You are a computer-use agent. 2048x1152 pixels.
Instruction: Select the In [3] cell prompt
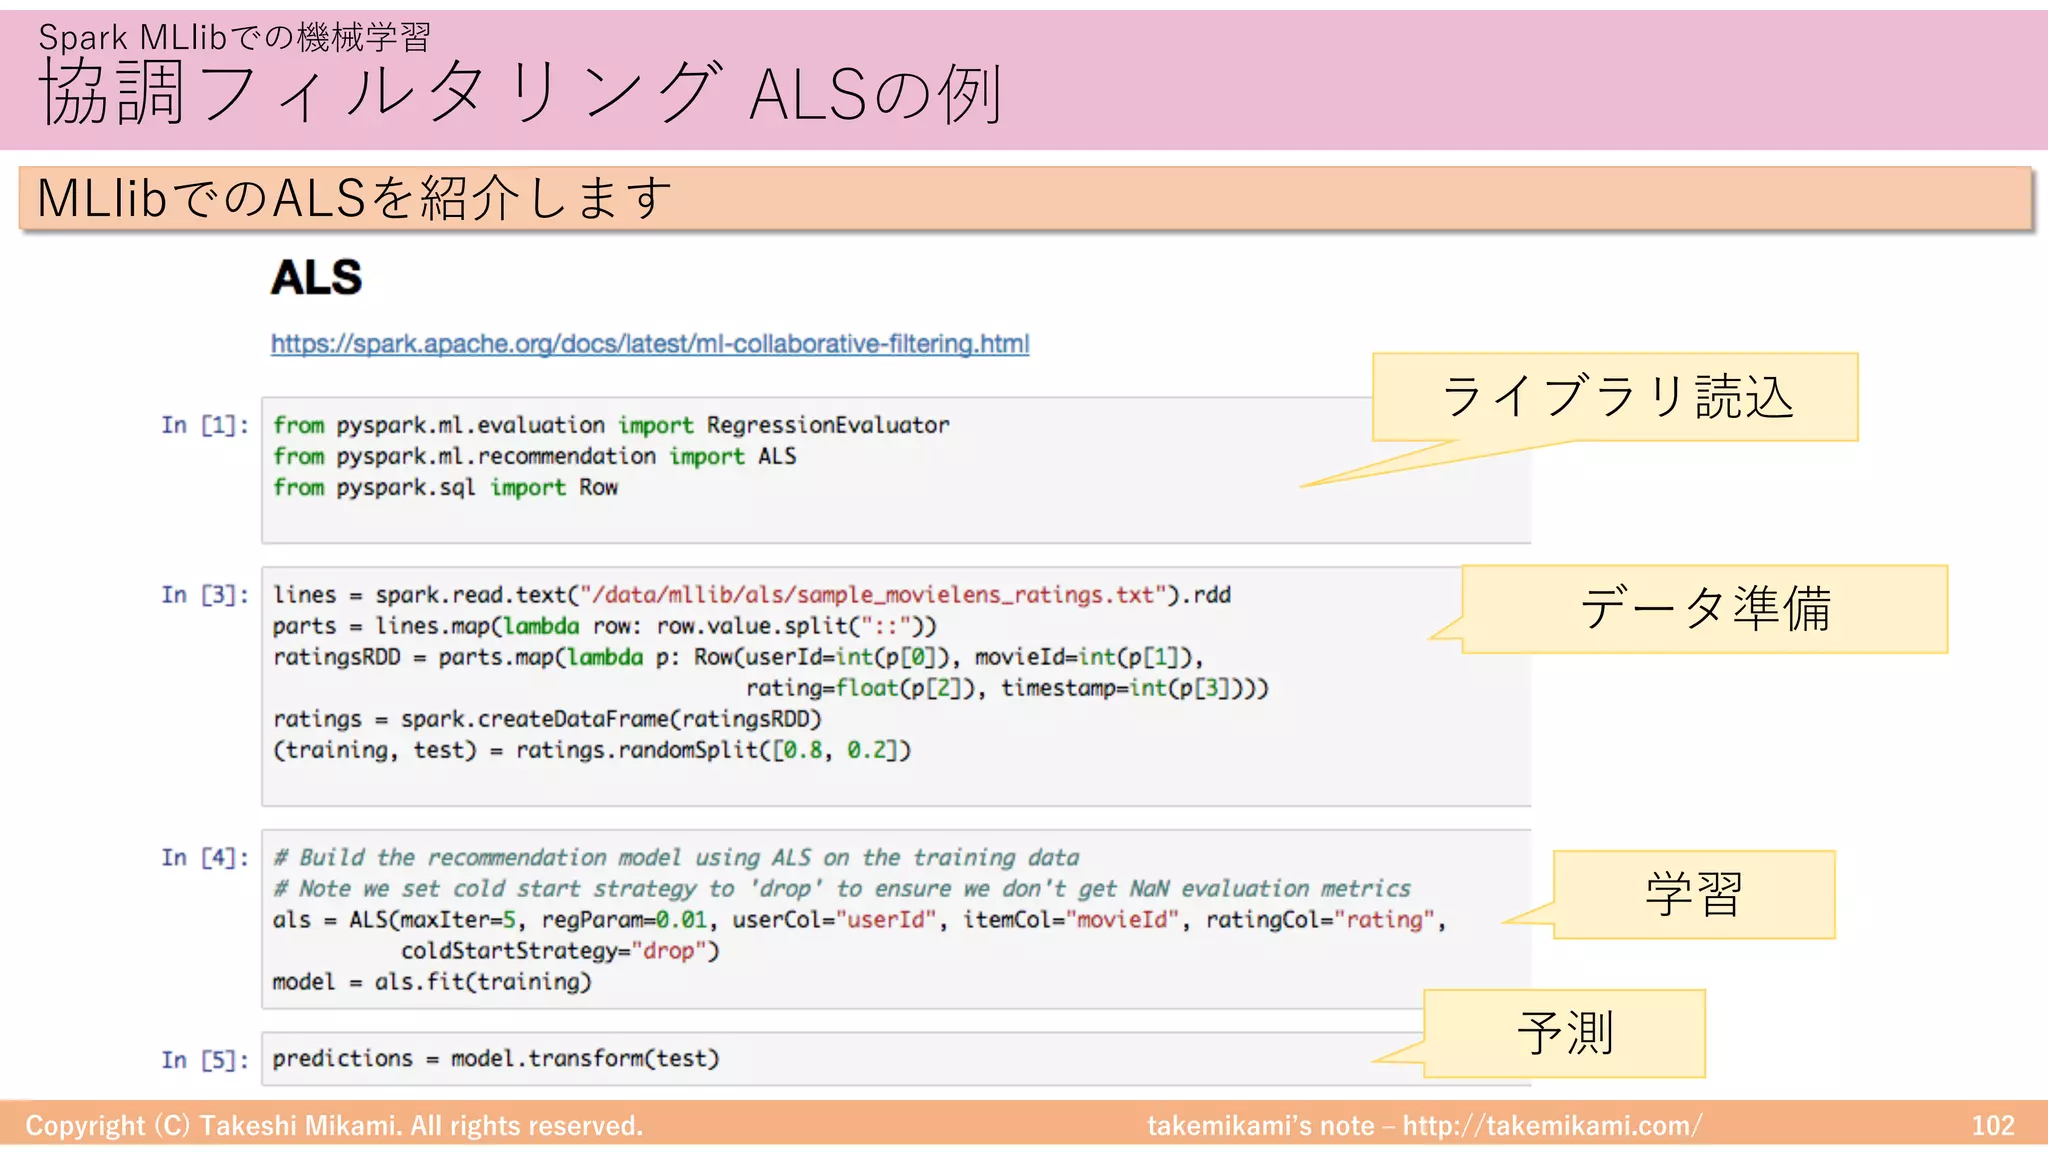tap(205, 595)
